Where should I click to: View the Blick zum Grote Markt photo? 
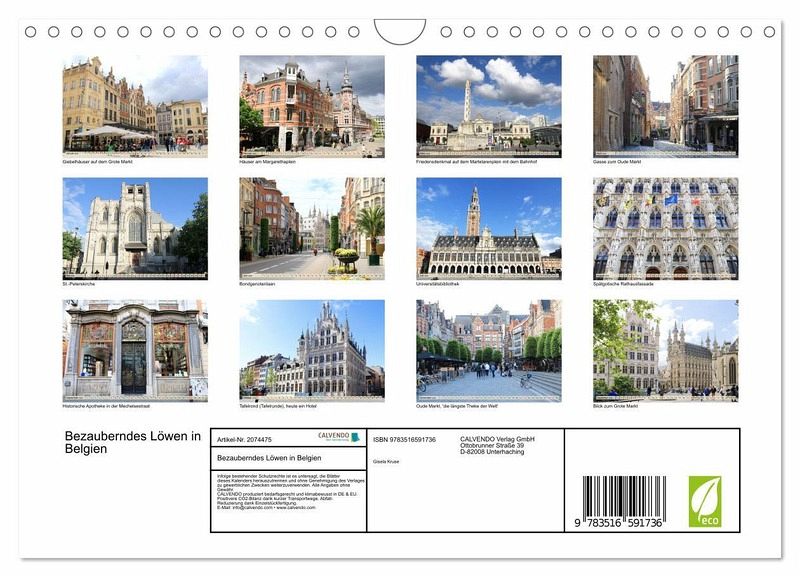click(x=665, y=348)
